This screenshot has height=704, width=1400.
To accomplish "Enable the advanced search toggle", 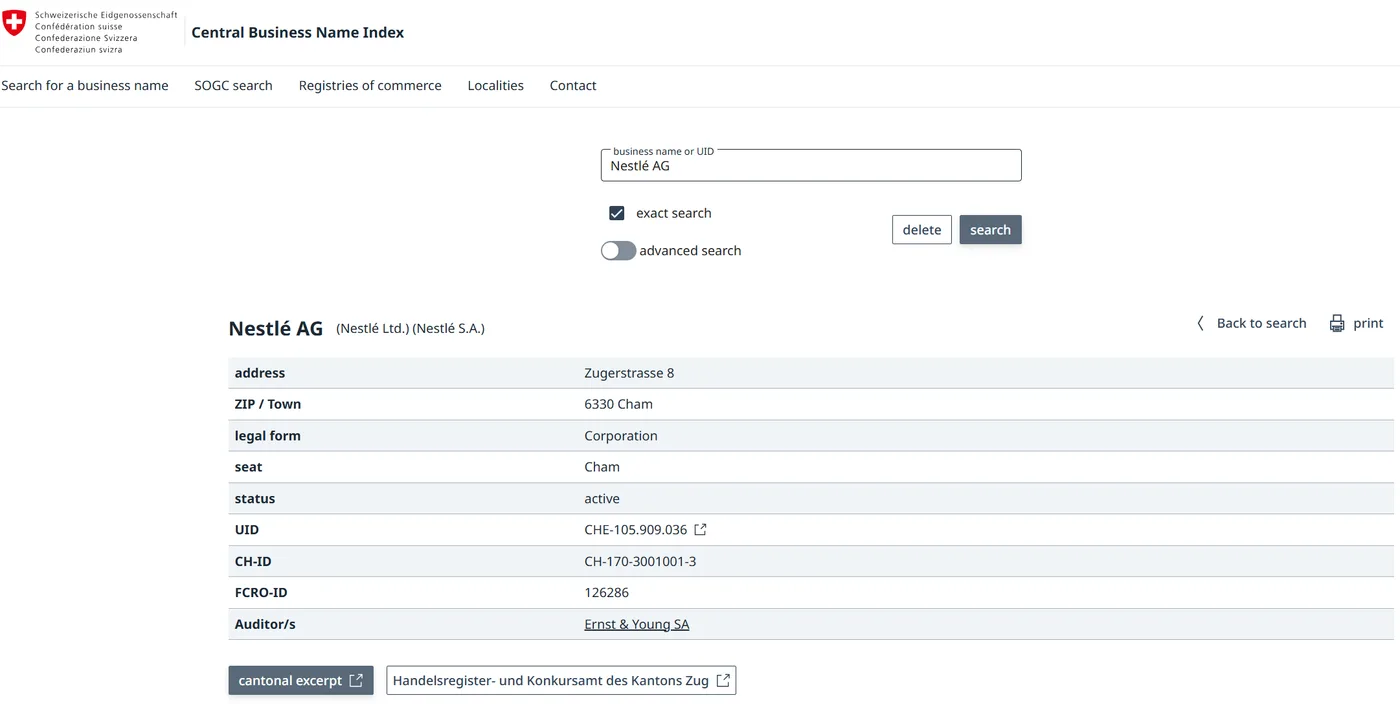I will pos(618,251).
